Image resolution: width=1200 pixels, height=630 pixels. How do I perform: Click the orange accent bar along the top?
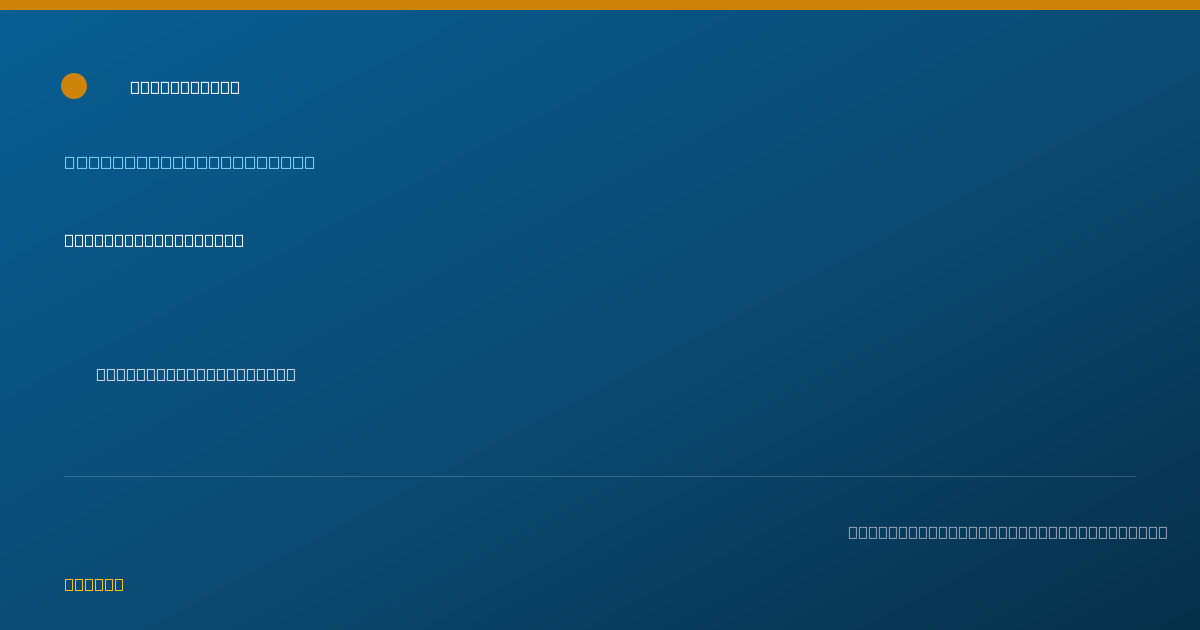[600, 5]
